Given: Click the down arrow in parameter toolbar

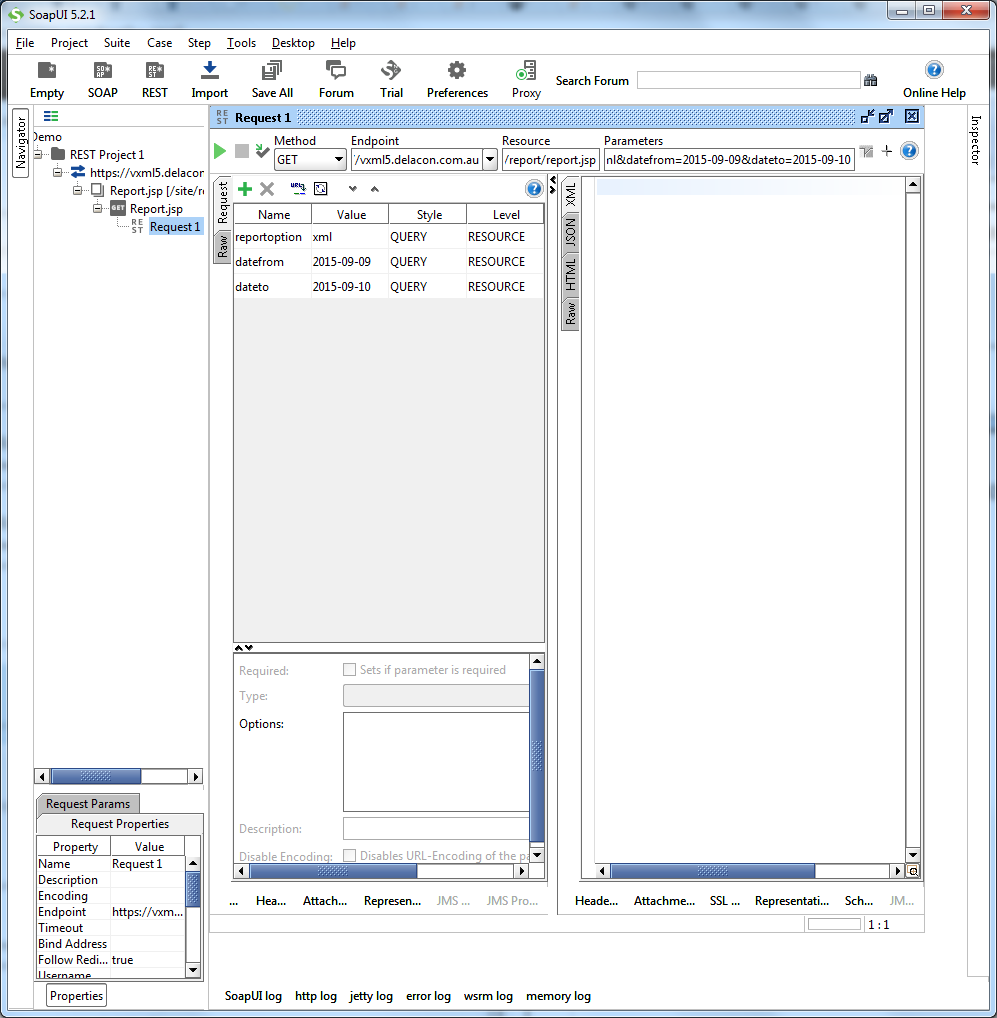Looking at the screenshot, I should 352,189.
